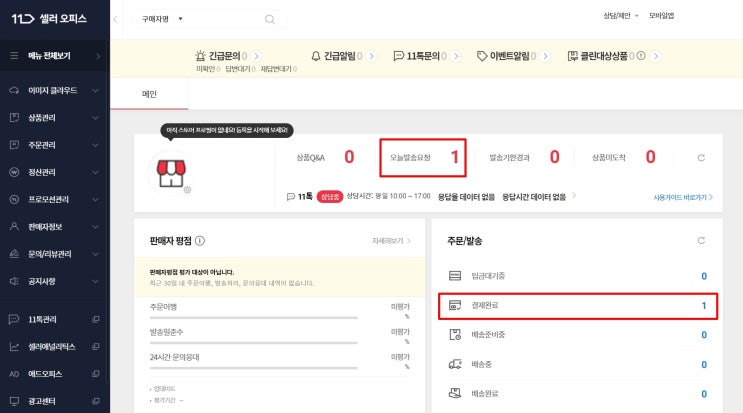Click the 공지사항 megaphone icon
743x413 pixels.
(x=14, y=281)
